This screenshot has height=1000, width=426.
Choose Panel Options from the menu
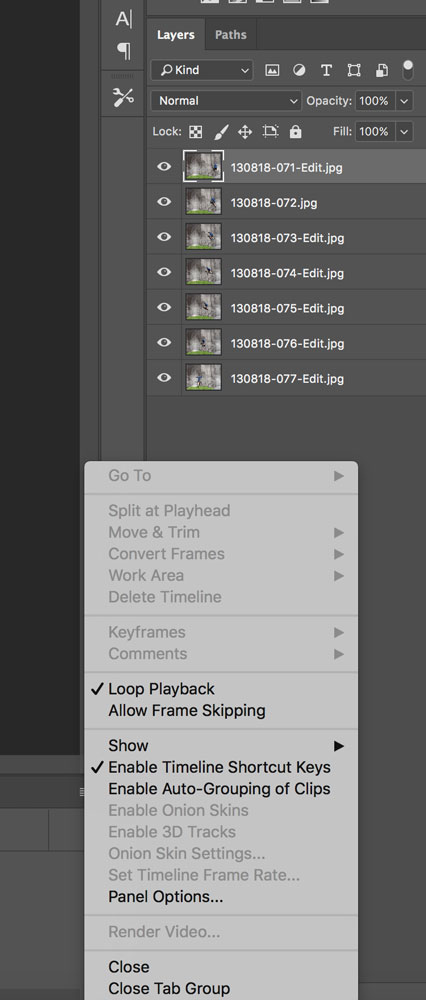click(x=166, y=897)
